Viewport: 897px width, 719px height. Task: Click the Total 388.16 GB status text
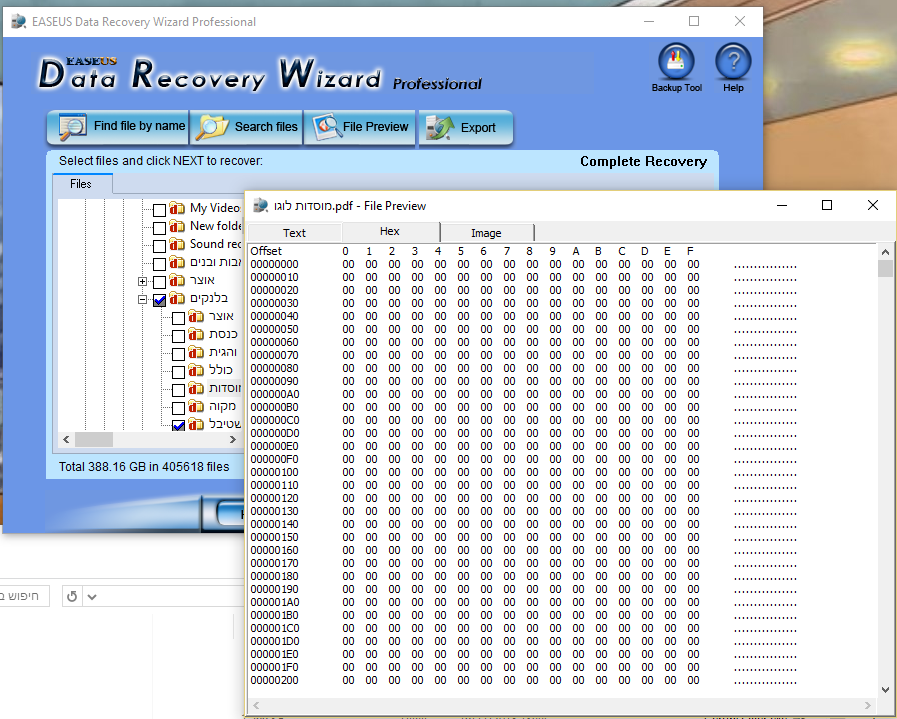point(144,467)
